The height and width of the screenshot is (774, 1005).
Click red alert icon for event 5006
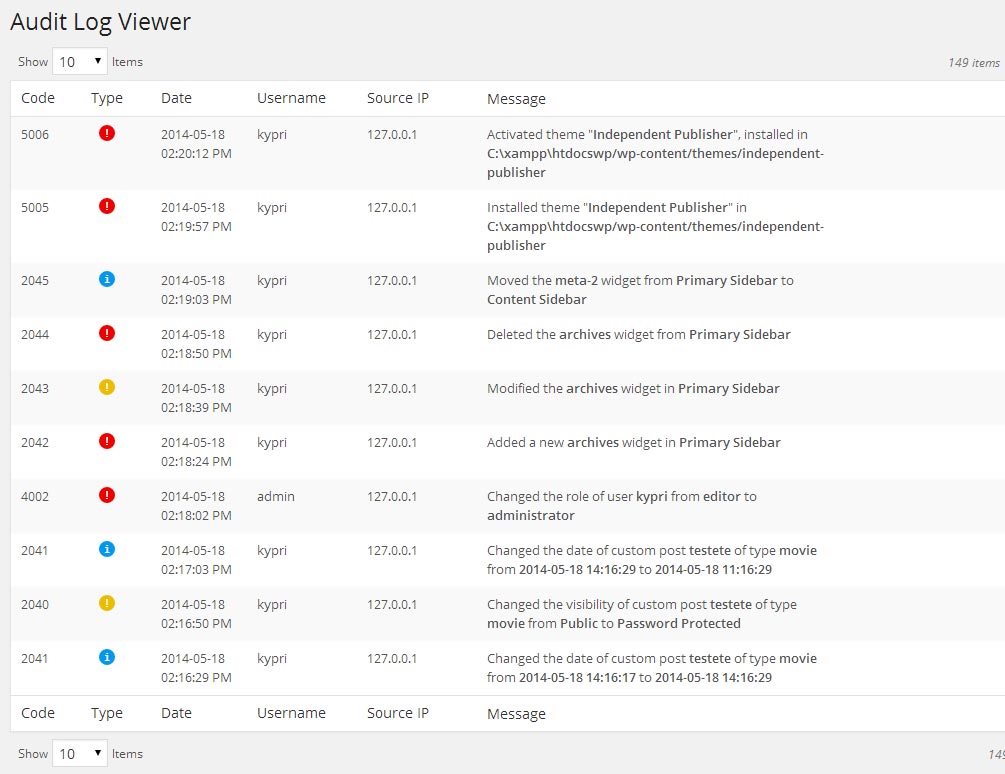tap(107, 133)
